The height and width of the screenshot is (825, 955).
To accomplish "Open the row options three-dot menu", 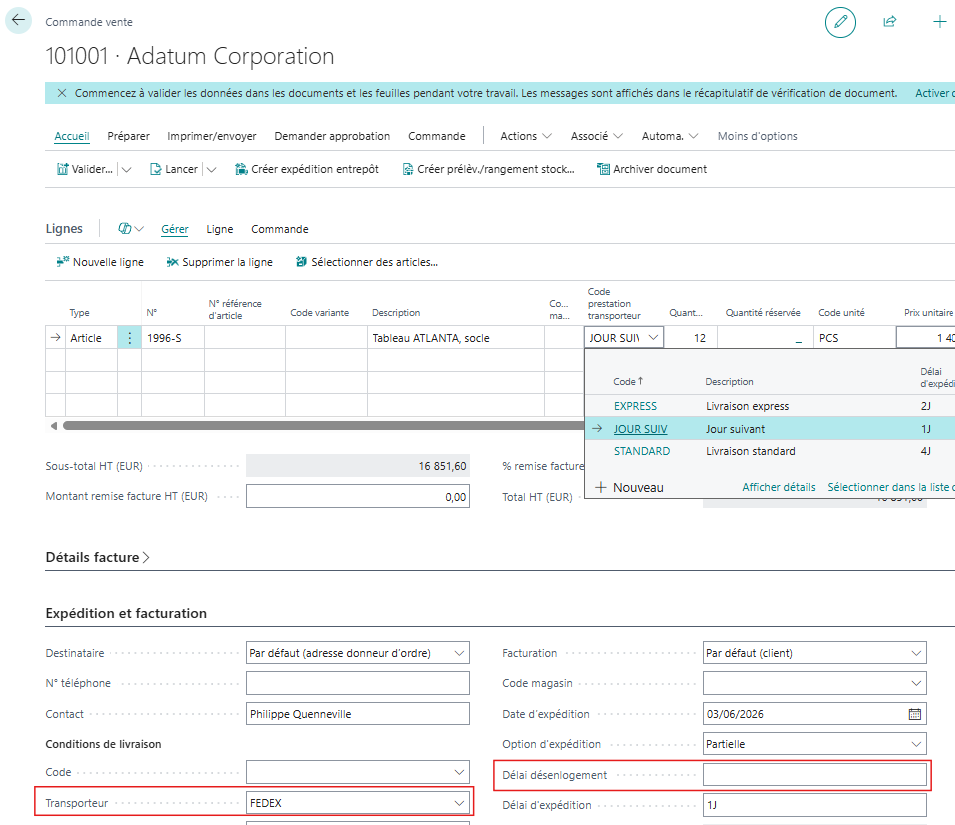I will (x=129, y=338).
